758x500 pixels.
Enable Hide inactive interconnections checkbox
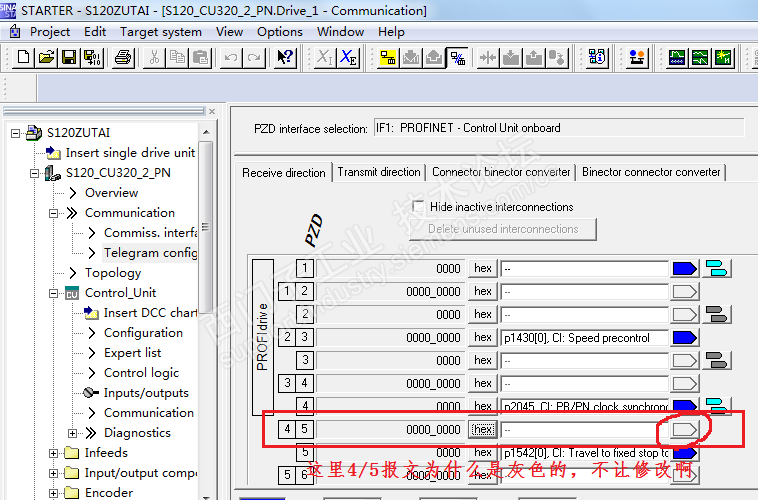click(418, 206)
